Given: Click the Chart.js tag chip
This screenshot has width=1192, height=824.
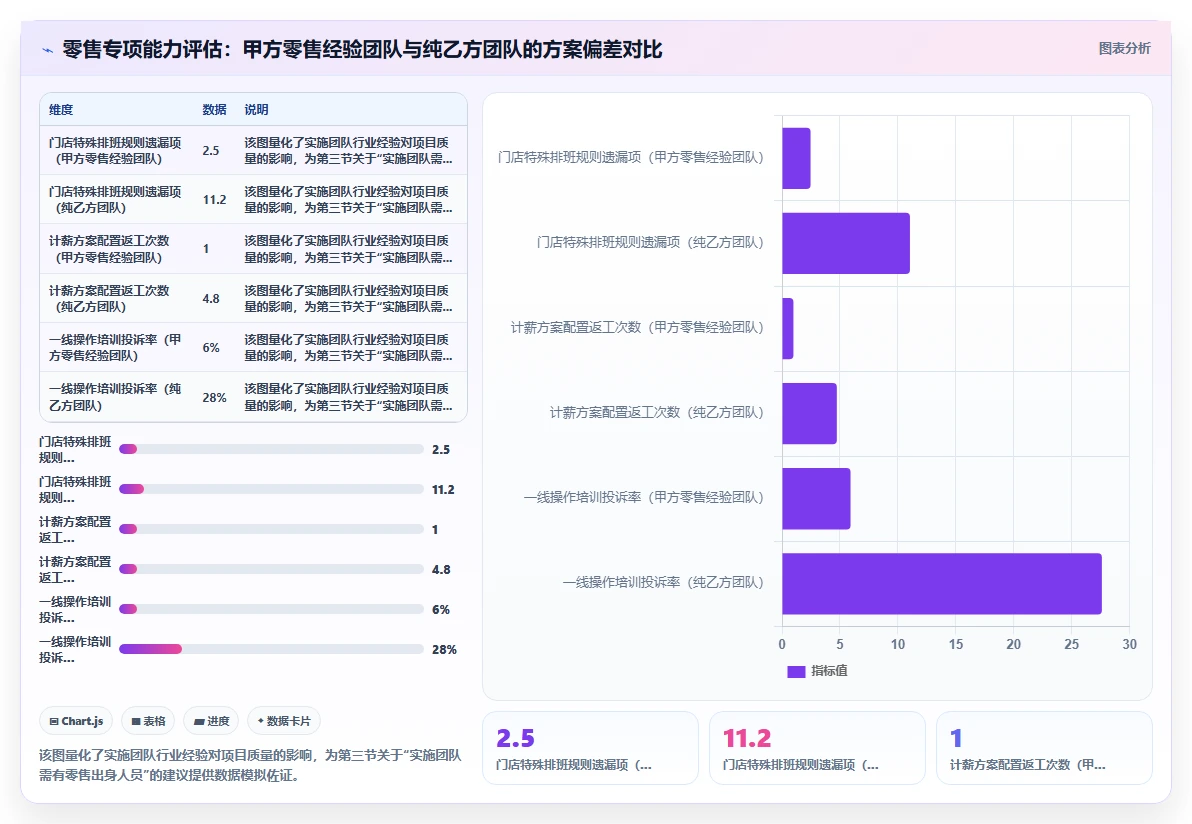Looking at the screenshot, I should [x=76, y=721].
